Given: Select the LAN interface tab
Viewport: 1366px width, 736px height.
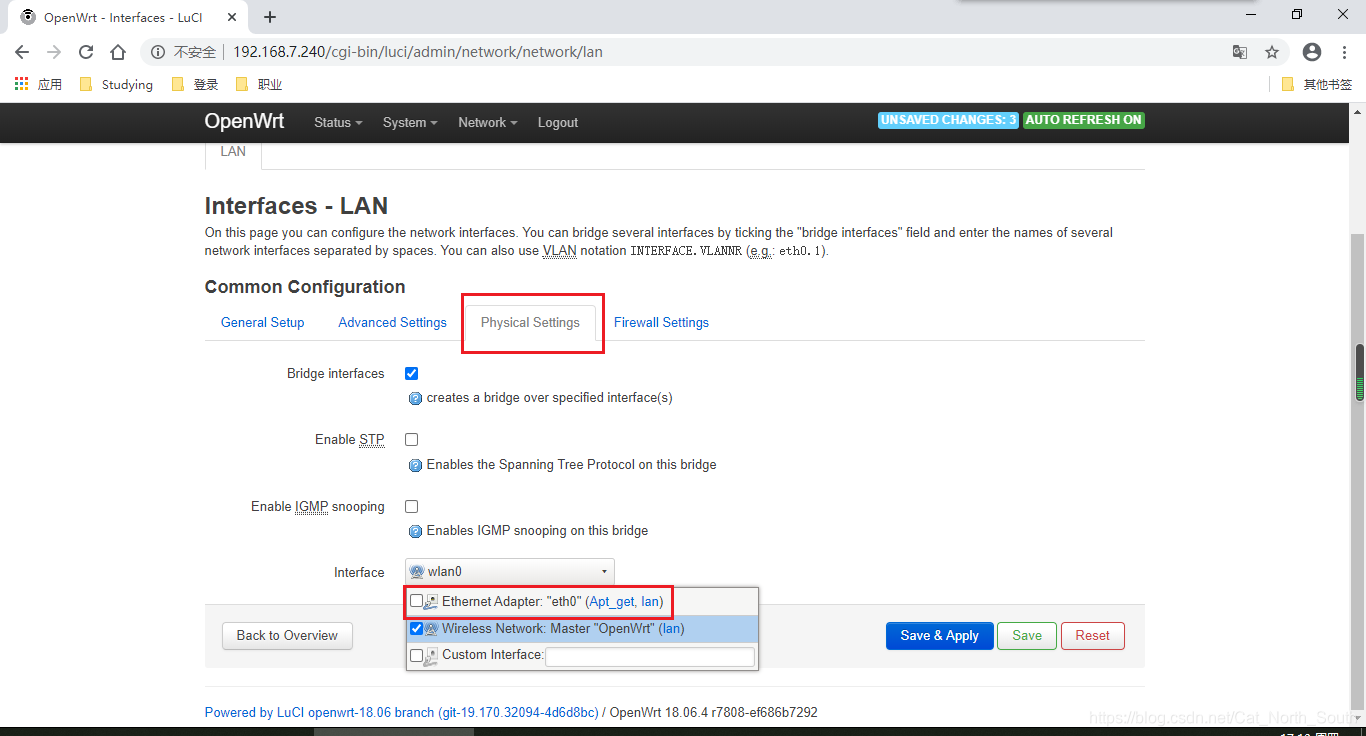Looking at the screenshot, I should click(233, 152).
